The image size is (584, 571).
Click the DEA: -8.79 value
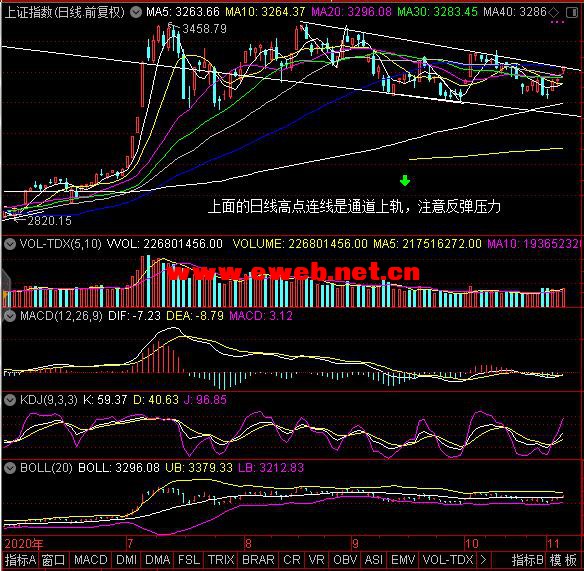click(x=195, y=316)
